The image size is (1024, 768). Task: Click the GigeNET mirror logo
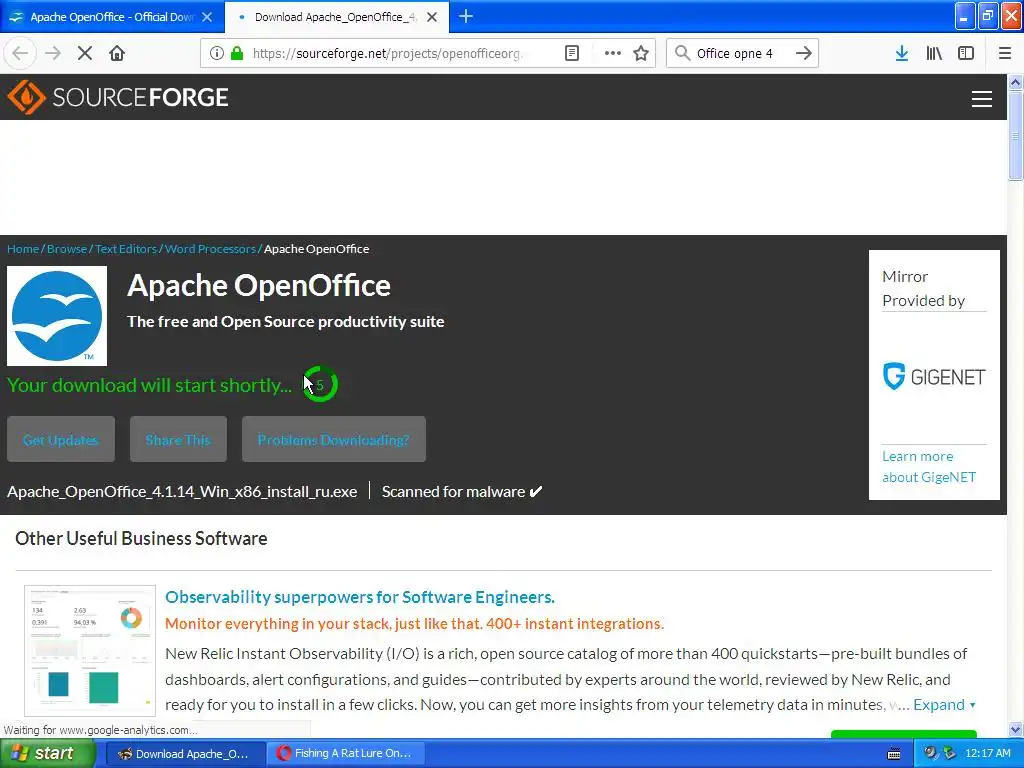click(x=934, y=377)
